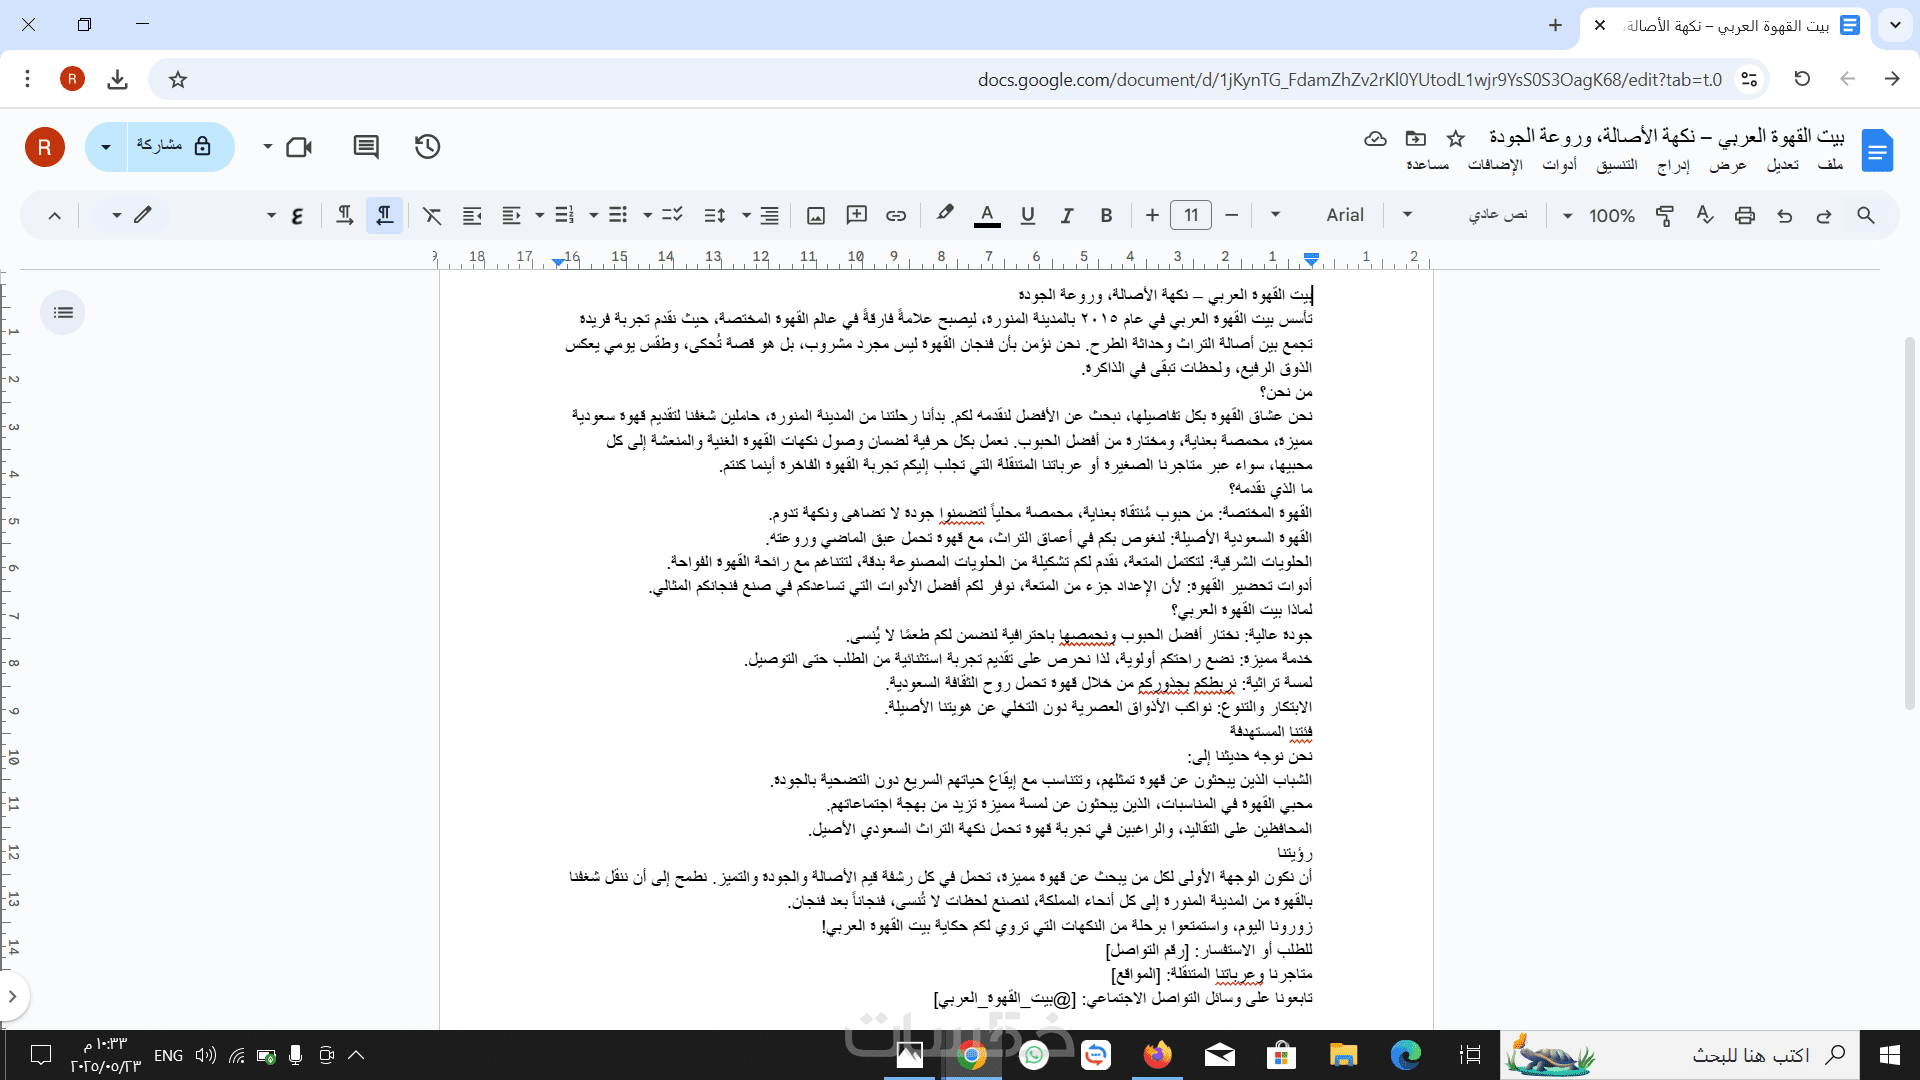Open the text color picker
1920x1080 pixels.
pyautogui.click(x=987, y=215)
